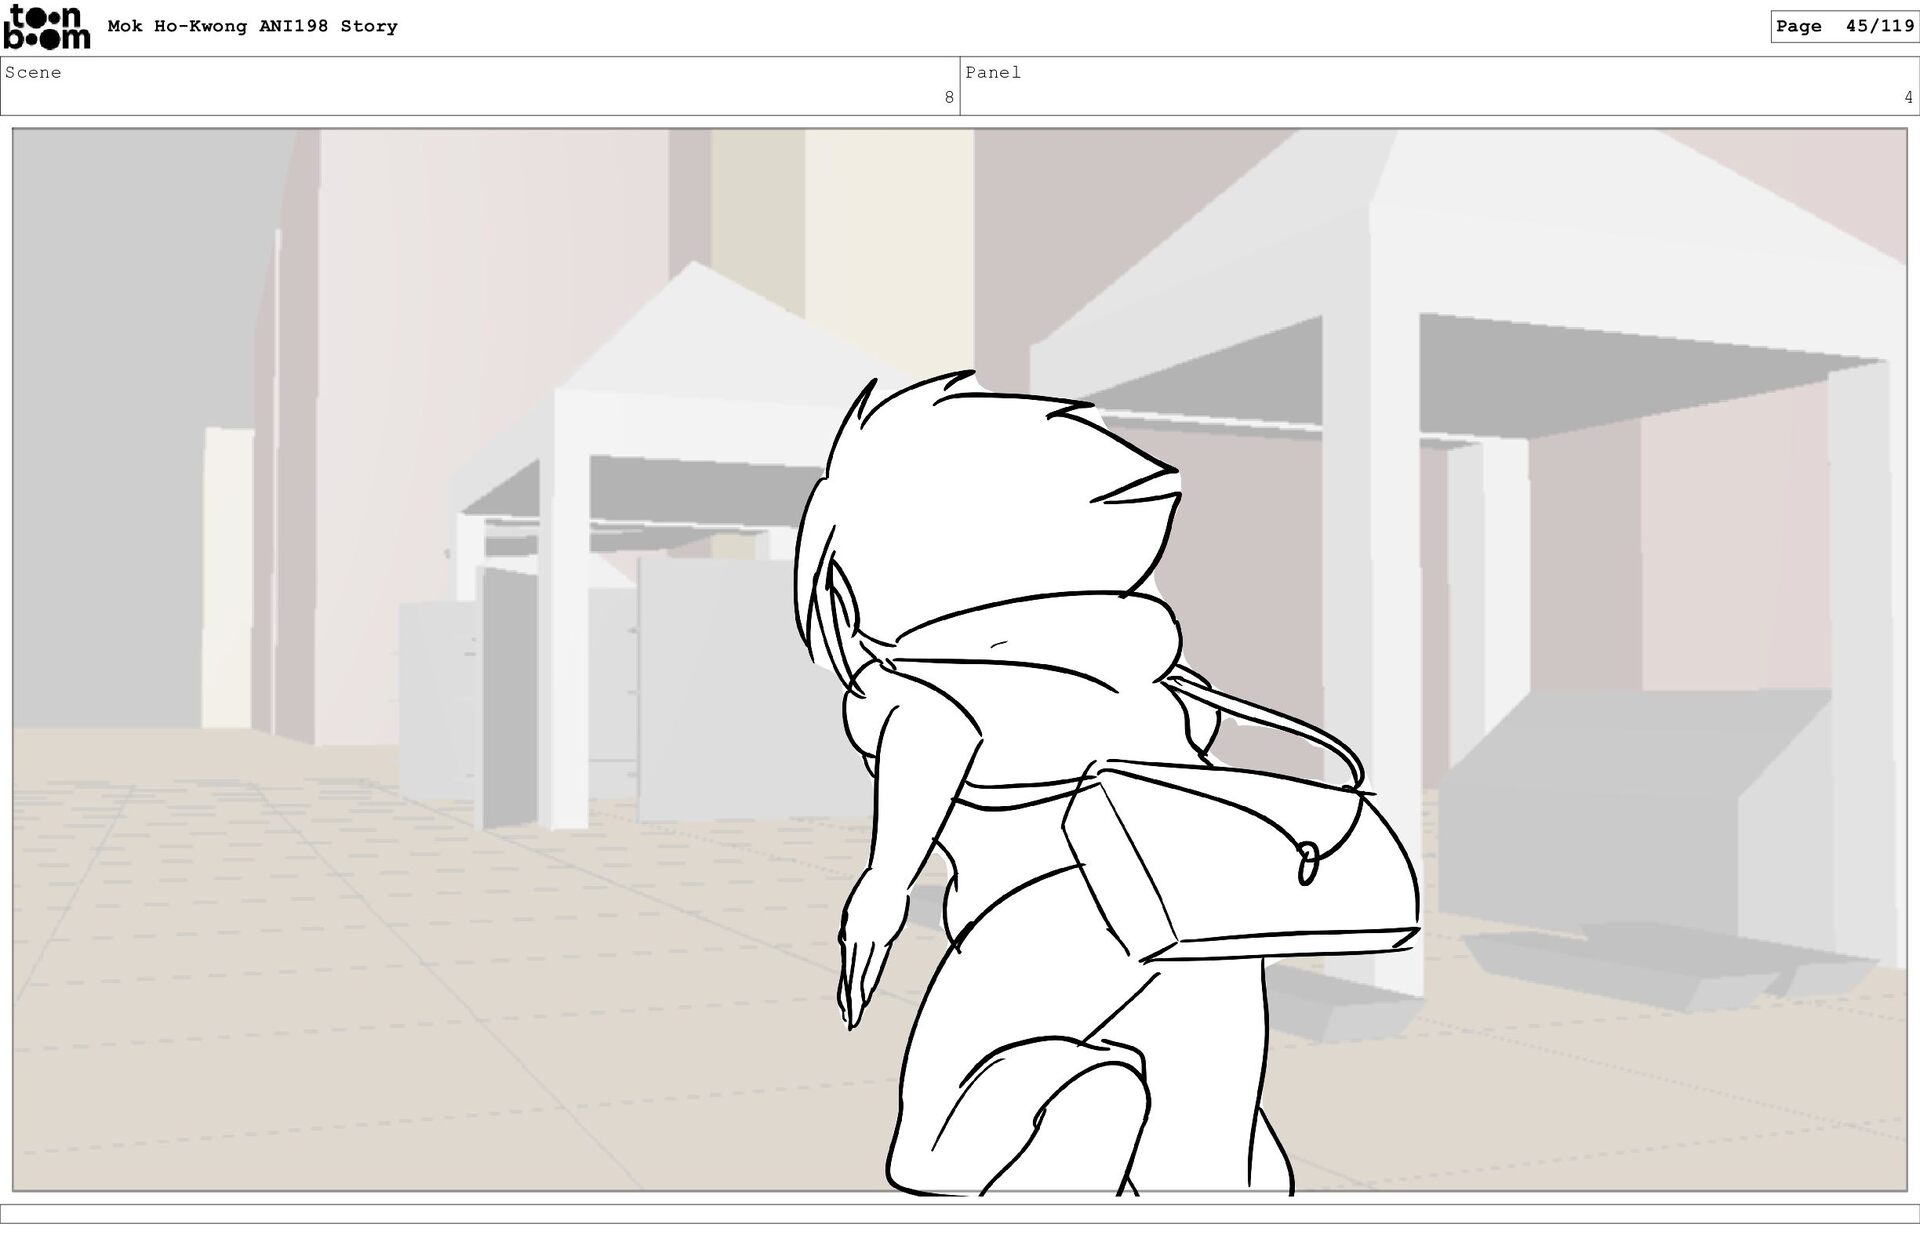Select the panel number 4
1920x1242 pixels.
click(x=1907, y=98)
